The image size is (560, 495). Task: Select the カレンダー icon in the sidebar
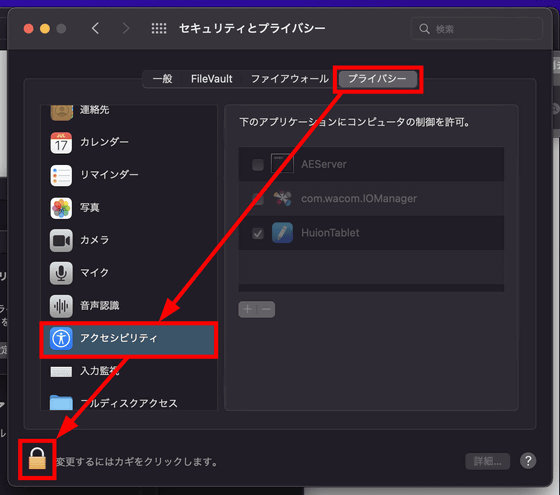click(x=61, y=142)
